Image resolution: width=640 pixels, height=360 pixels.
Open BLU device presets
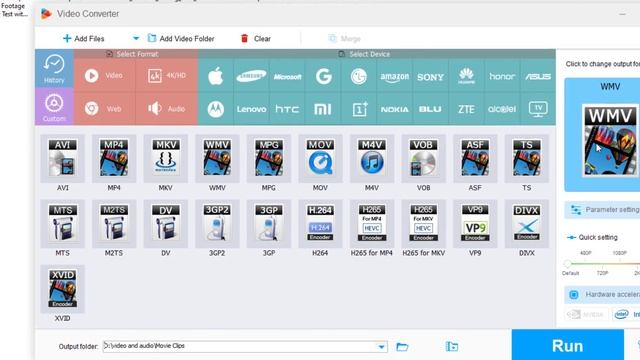pyautogui.click(x=430, y=109)
